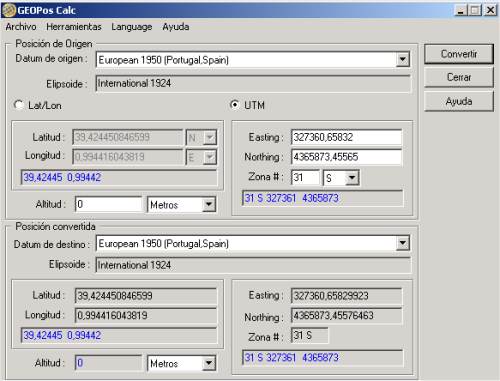The height and width of the screenshot is (381, 500).
Task: Click the Zona number input field
Action: click(x=305, y=177)
